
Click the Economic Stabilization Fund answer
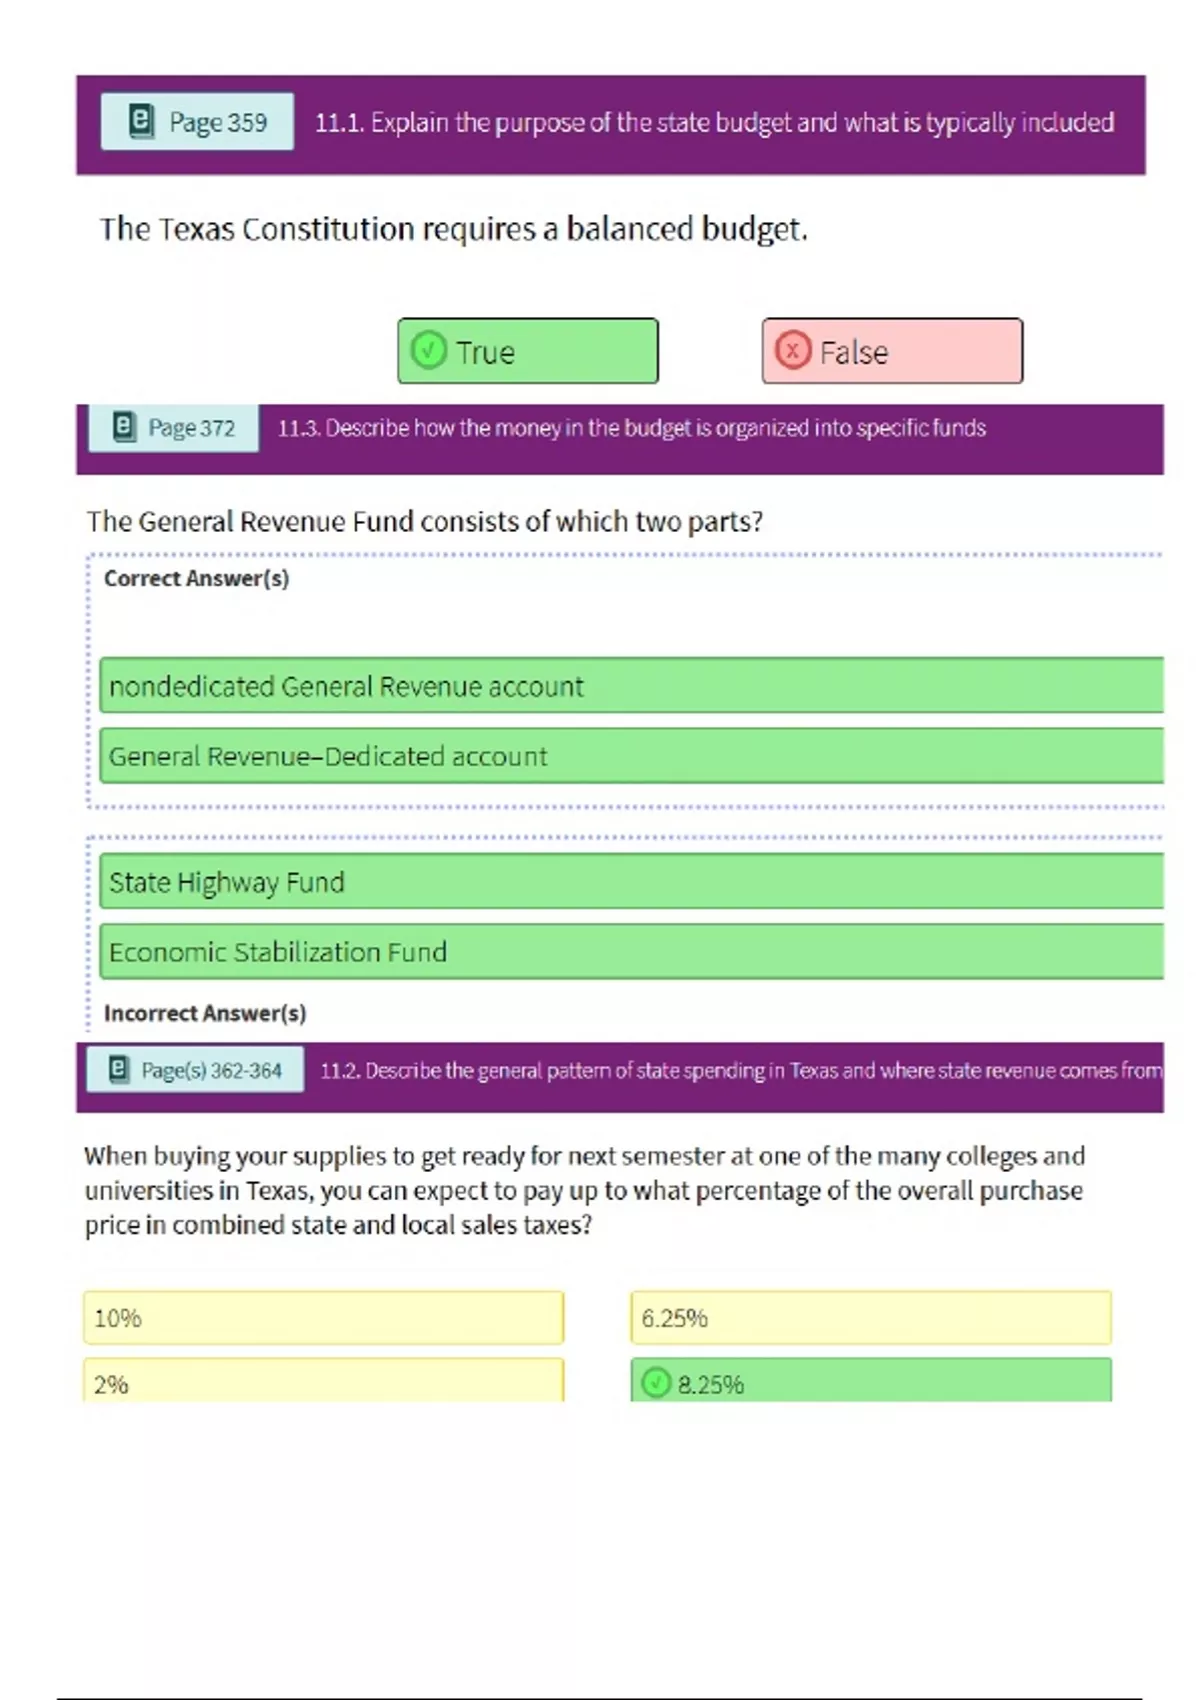630,952
